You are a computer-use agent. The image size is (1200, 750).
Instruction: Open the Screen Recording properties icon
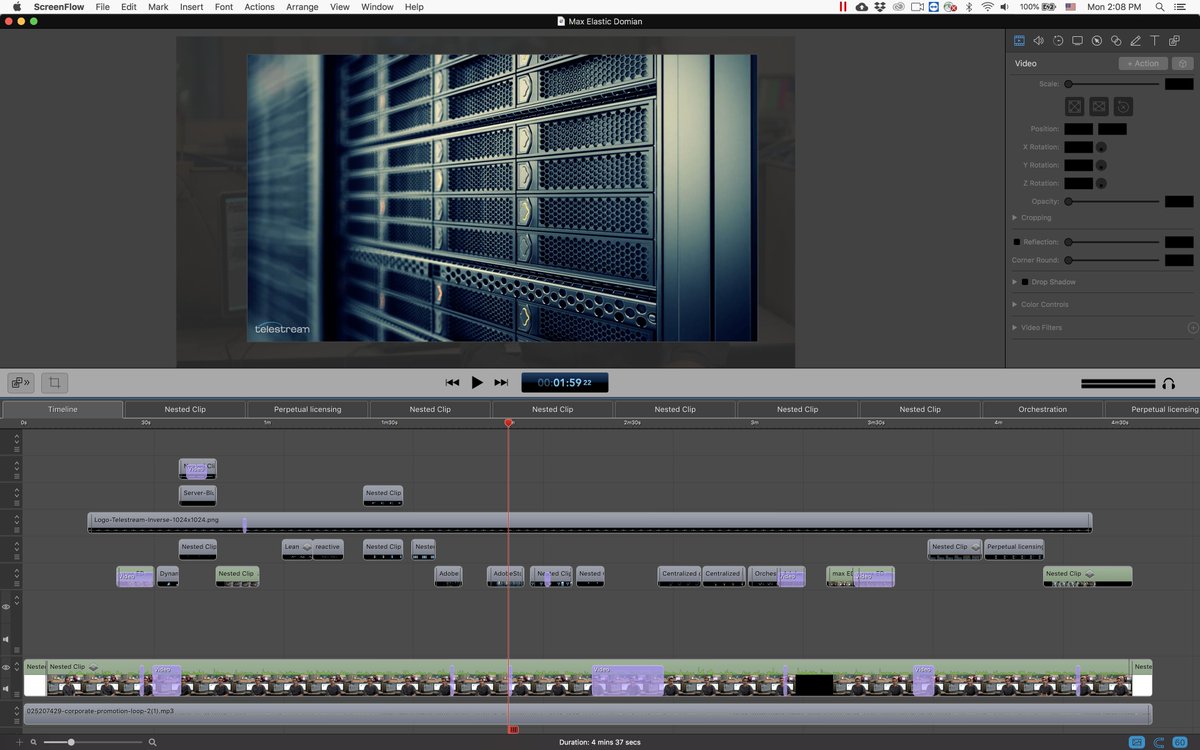point(1077,41)
